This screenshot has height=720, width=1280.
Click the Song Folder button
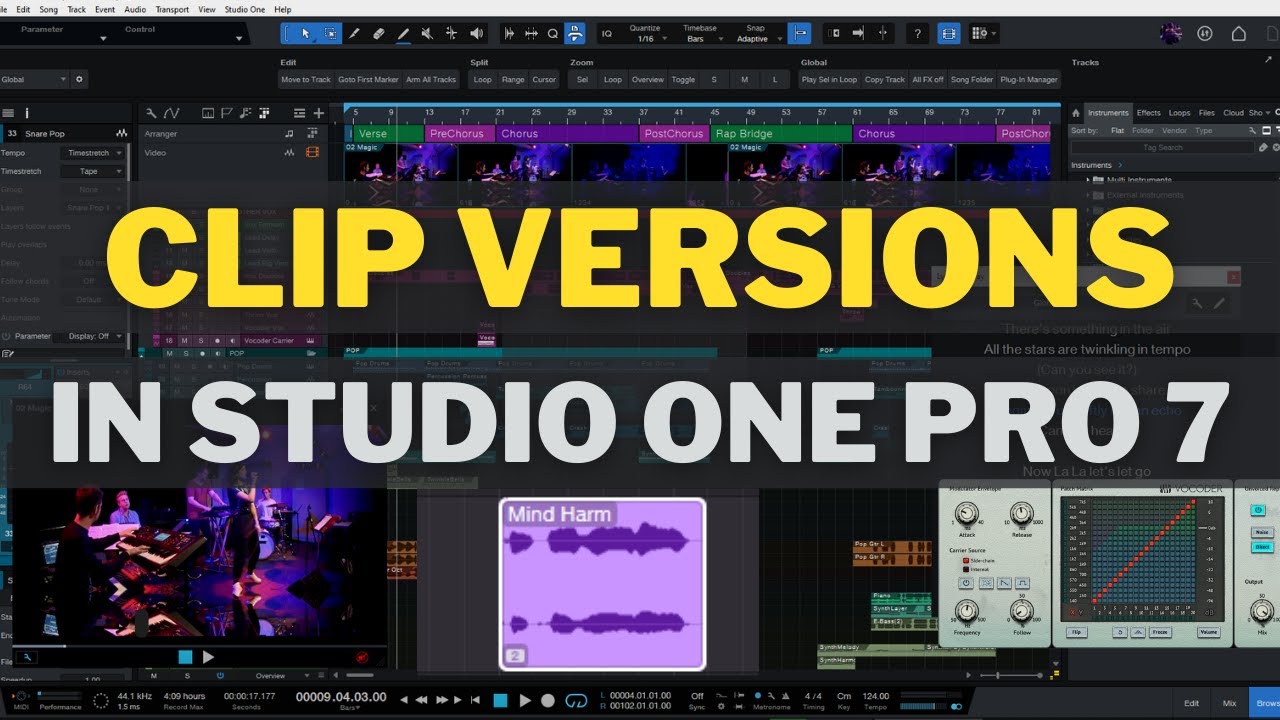(972, 79)
